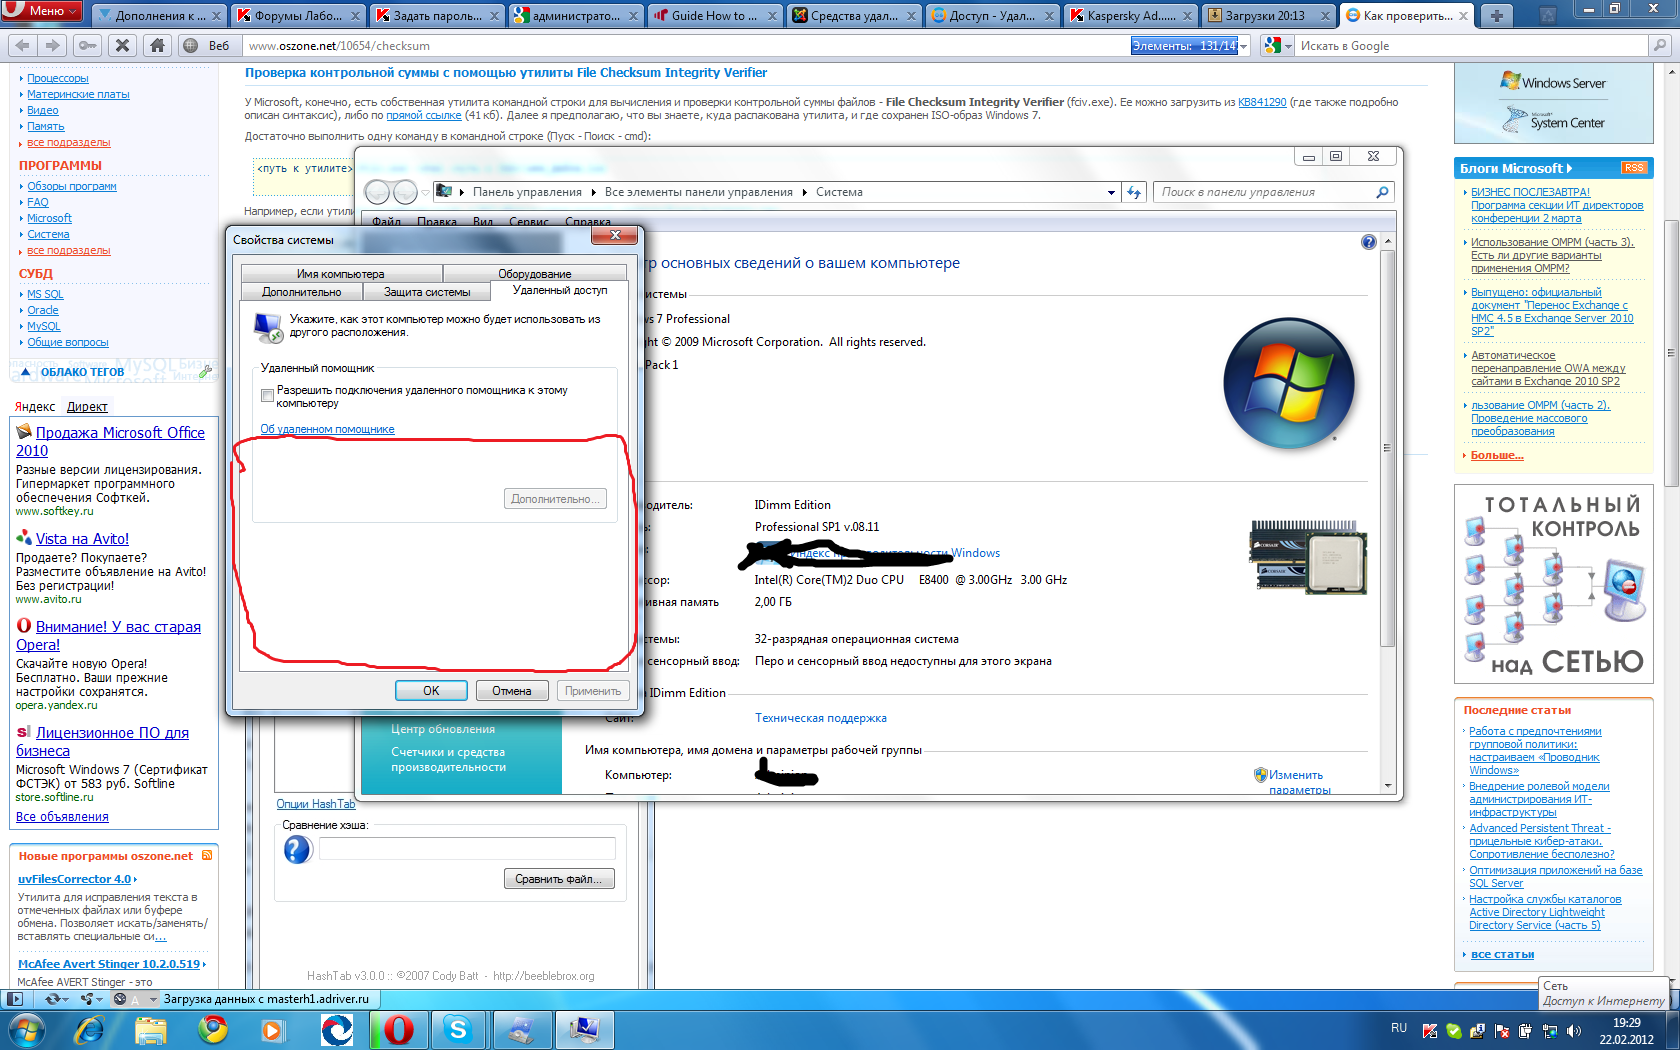
Task: Open Skype from the taskbar
Action: [x=459, y=1029]
